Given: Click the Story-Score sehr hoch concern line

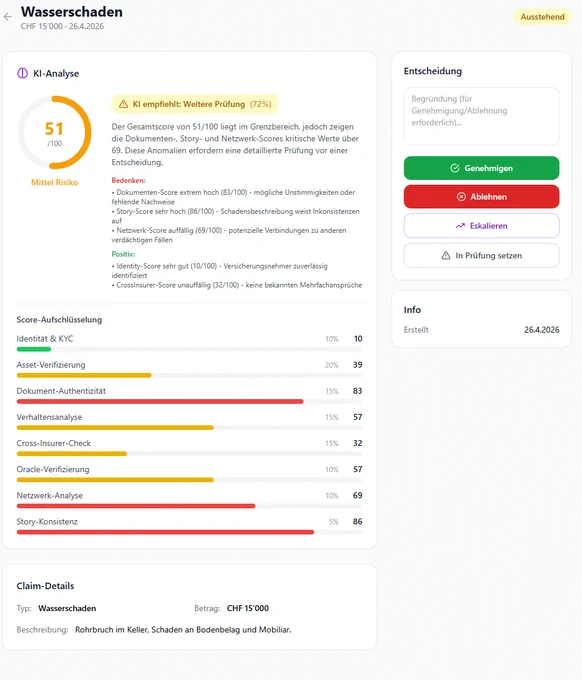Looking at the screenshot, I should coord(235,216).
